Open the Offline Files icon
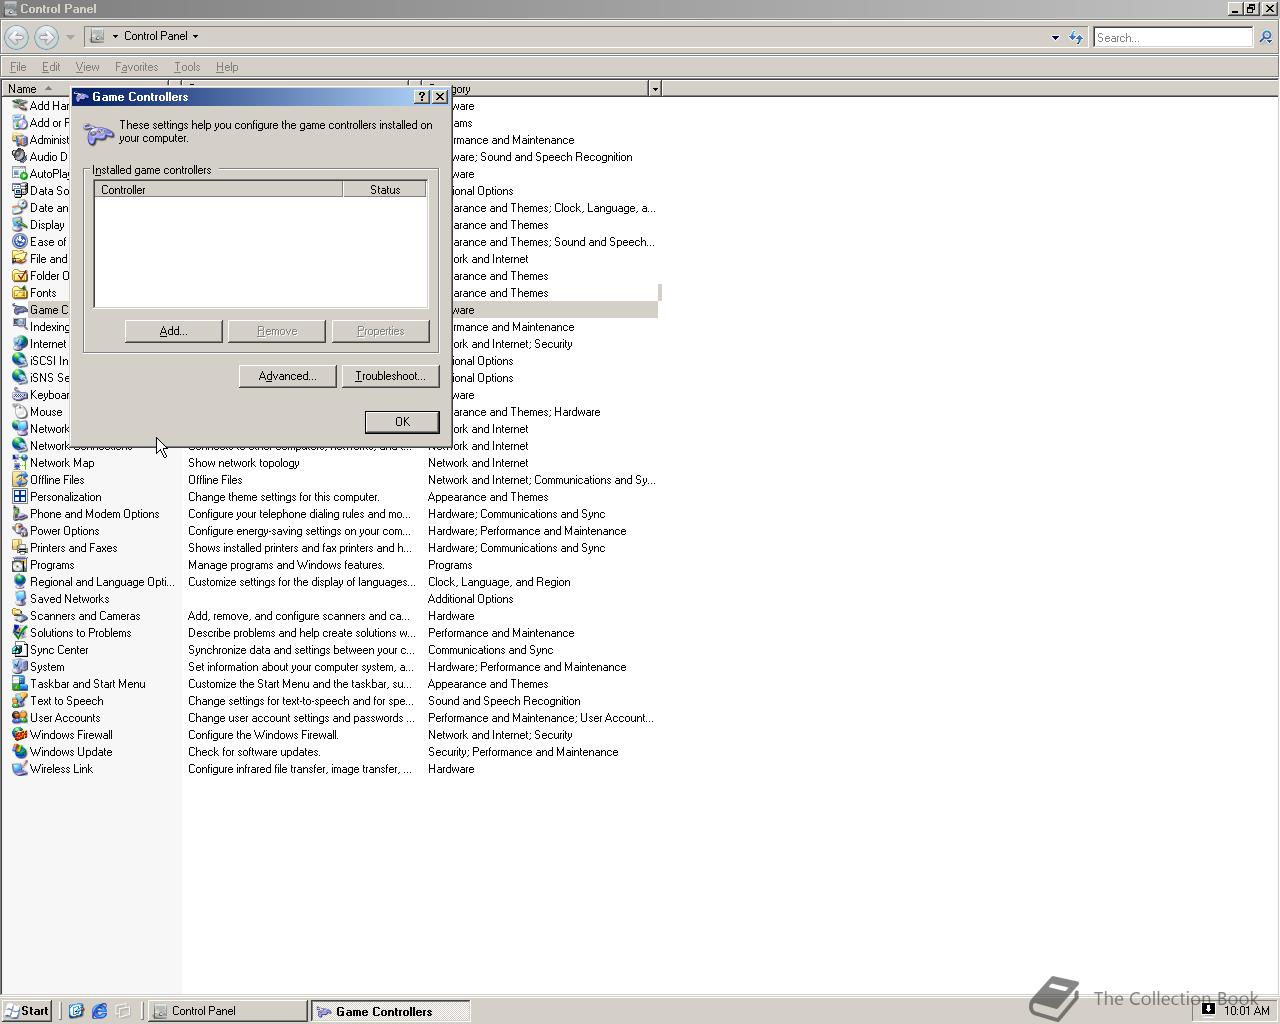Screen dimensions: 1280x1024 pos(19,480)
